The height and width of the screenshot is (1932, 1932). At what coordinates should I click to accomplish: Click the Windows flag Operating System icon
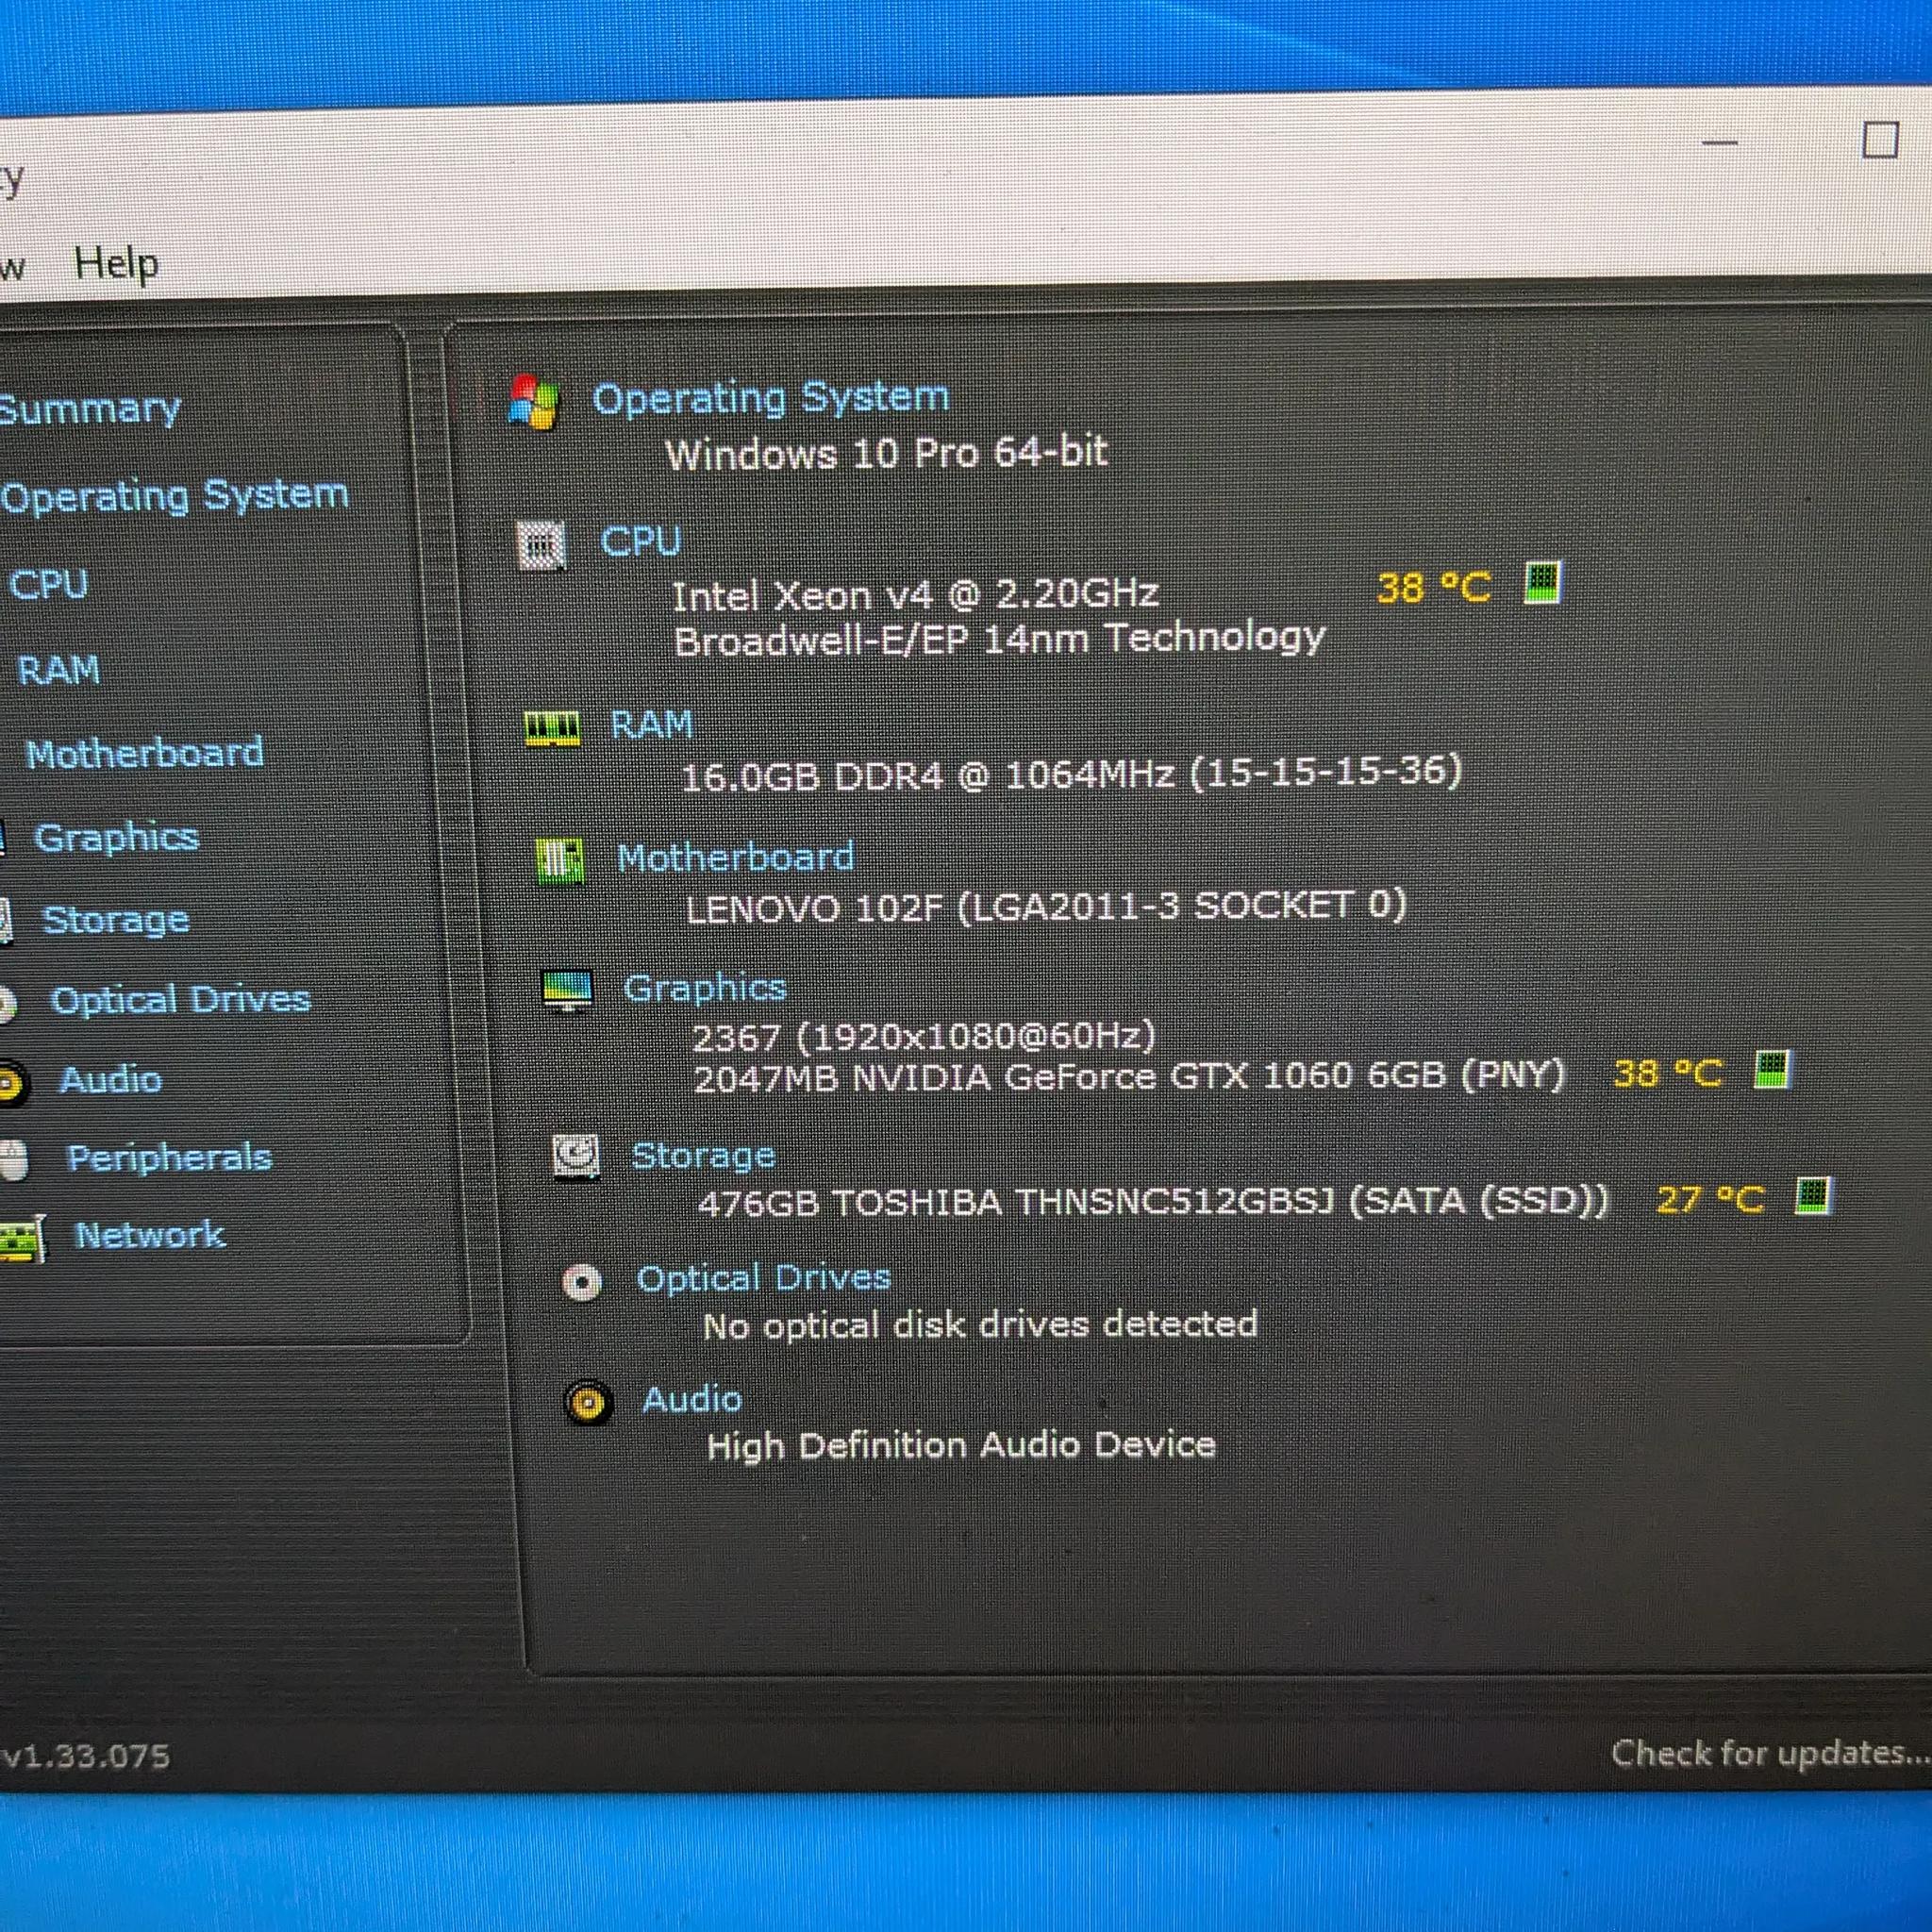point(534,401)
